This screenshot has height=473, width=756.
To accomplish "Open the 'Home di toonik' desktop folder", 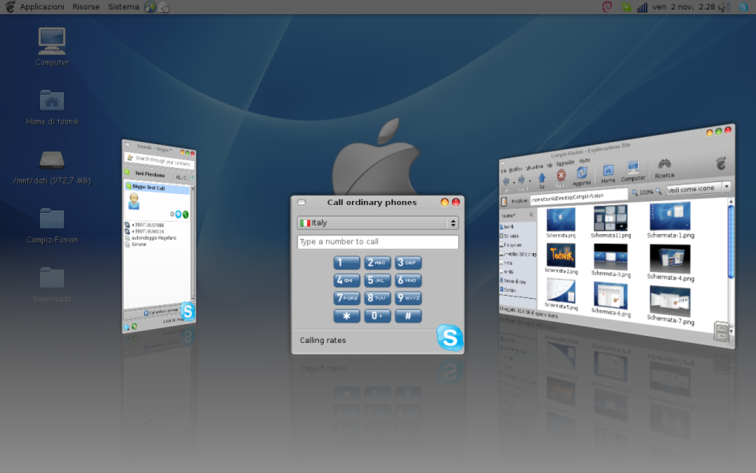I will (52, 101).
